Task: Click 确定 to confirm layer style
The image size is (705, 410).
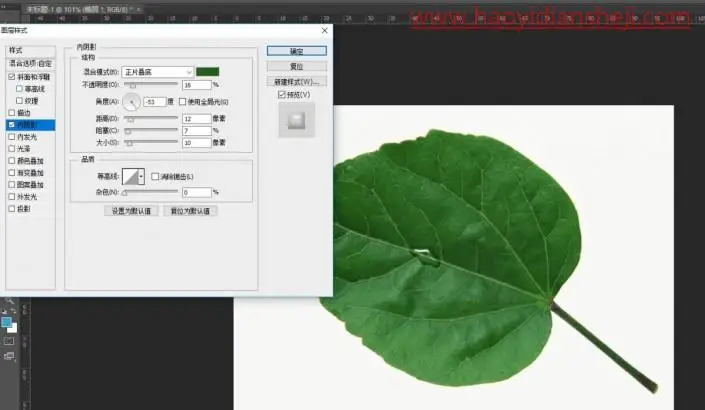Action: (x=297, y=51)
